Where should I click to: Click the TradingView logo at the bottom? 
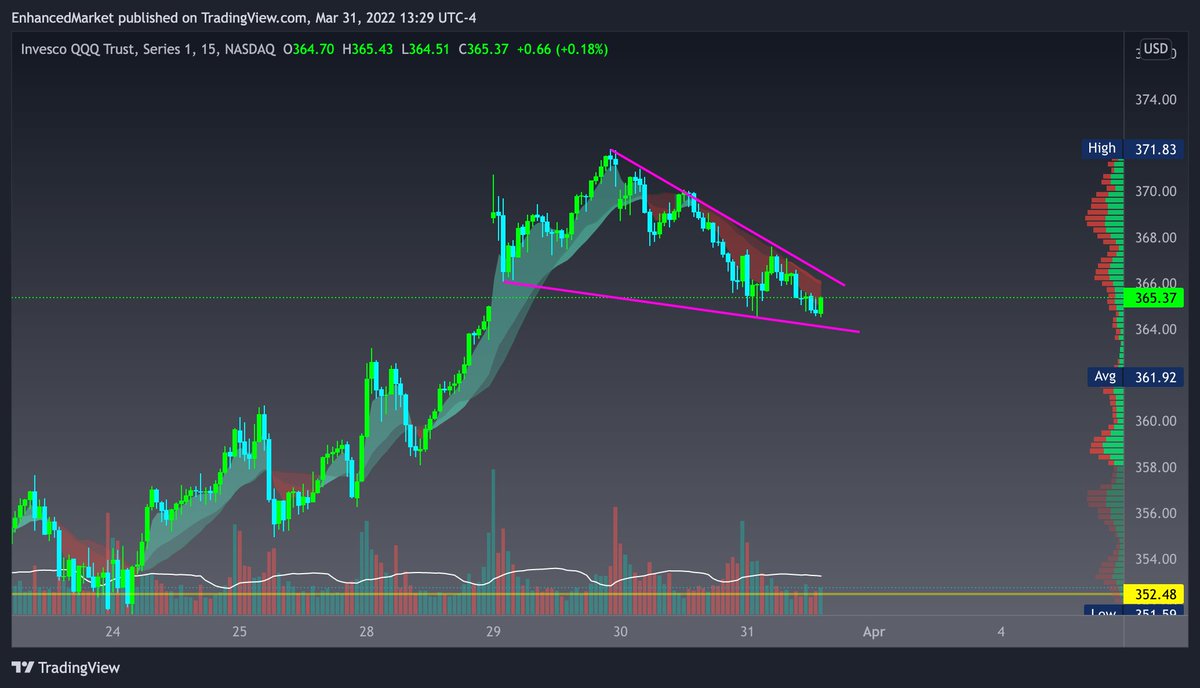[x=65, y=668]
